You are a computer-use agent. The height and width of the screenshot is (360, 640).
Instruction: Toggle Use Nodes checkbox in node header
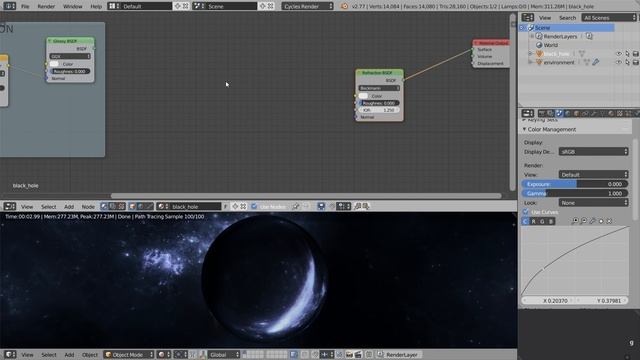pyautogui.click(x=254, y=207)
